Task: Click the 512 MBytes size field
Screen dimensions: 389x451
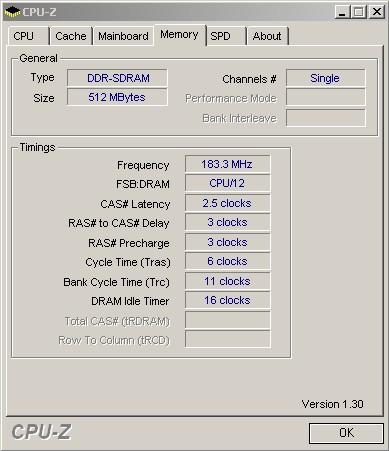Action: 117,97
